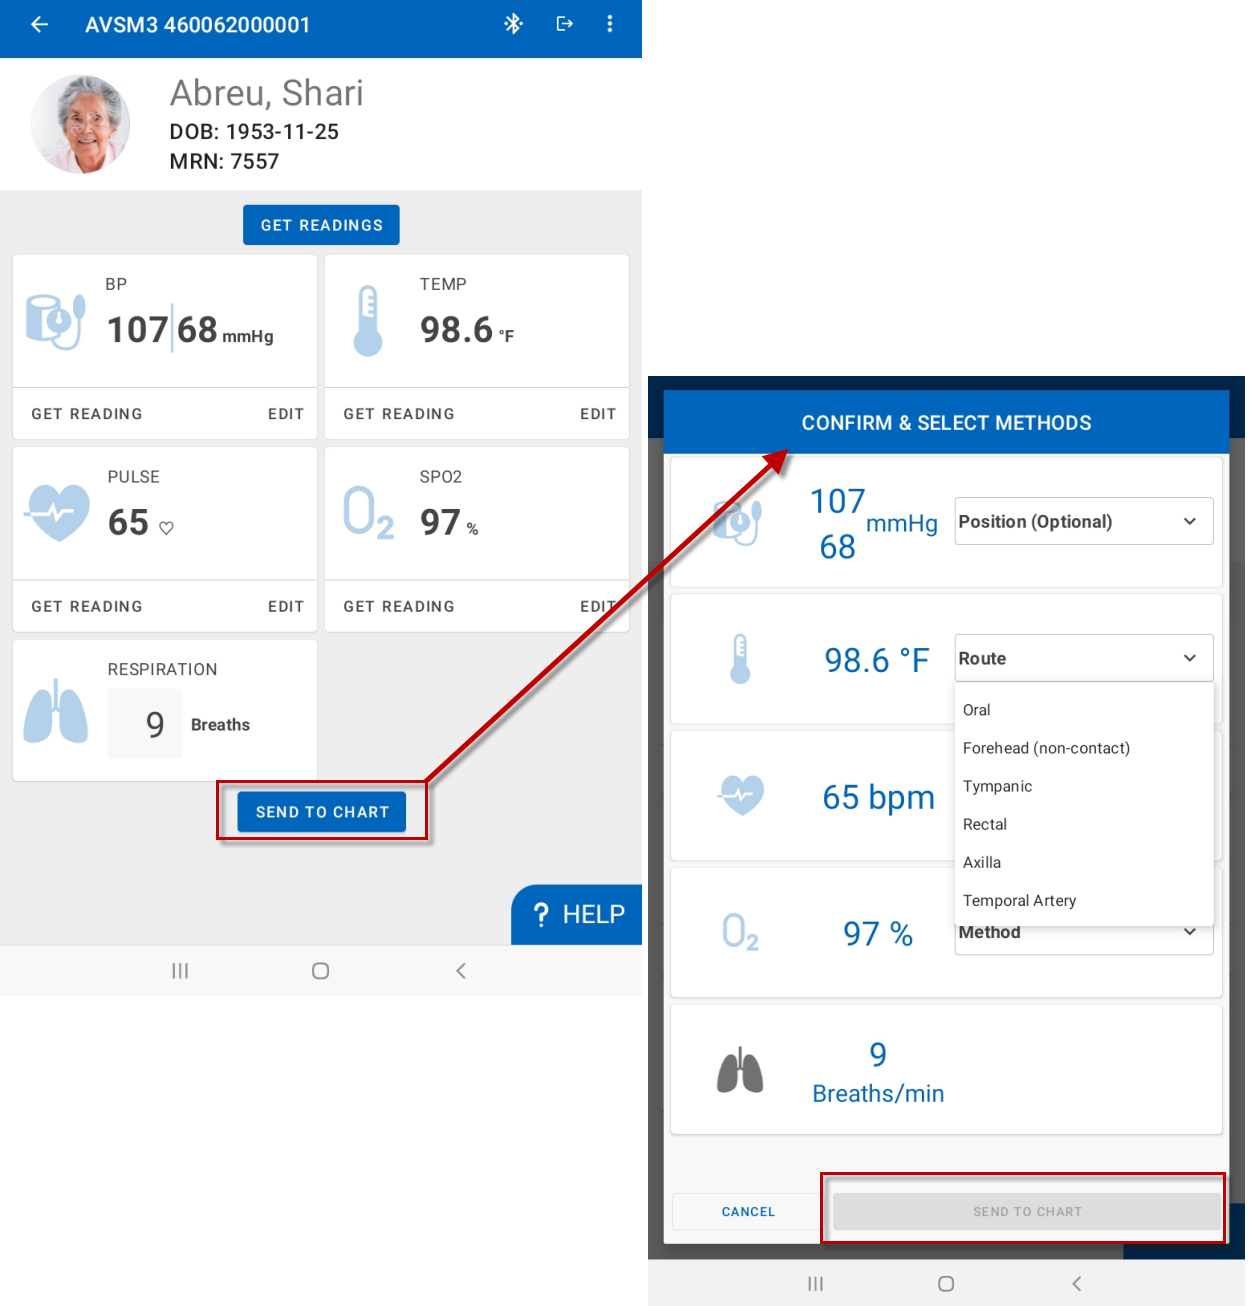Click the patient photo of Abreu, Shari

pyautogui.click(x=80, y=123)
